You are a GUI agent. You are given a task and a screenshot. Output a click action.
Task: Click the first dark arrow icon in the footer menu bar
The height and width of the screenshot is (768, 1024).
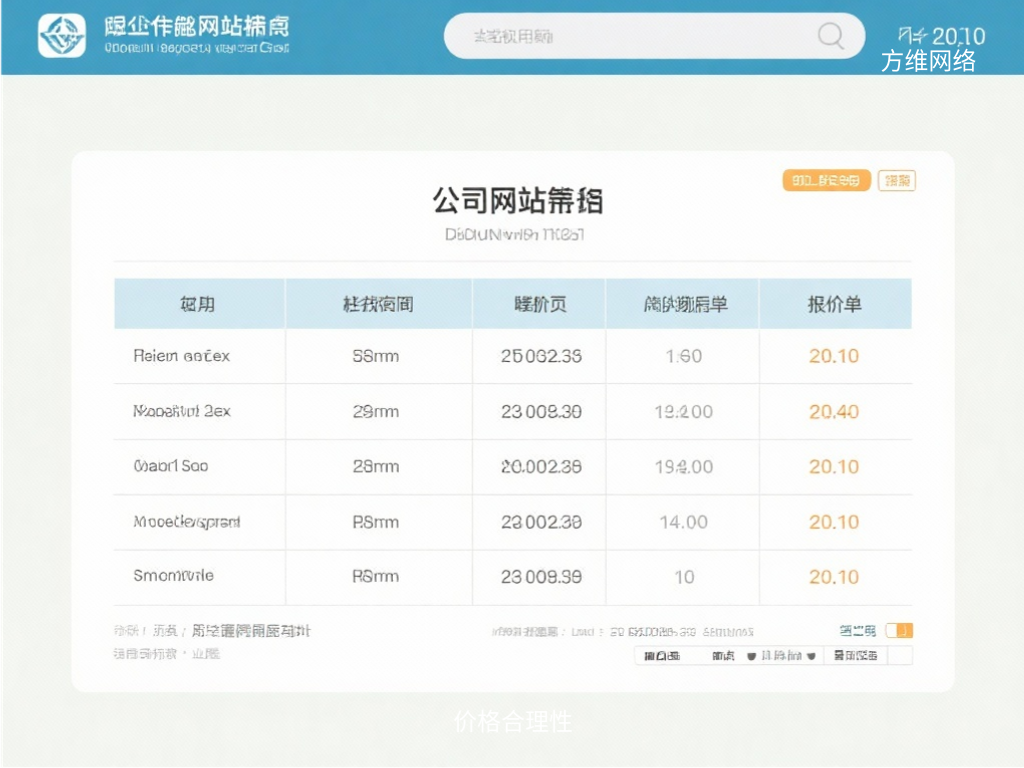coord(752,655)
